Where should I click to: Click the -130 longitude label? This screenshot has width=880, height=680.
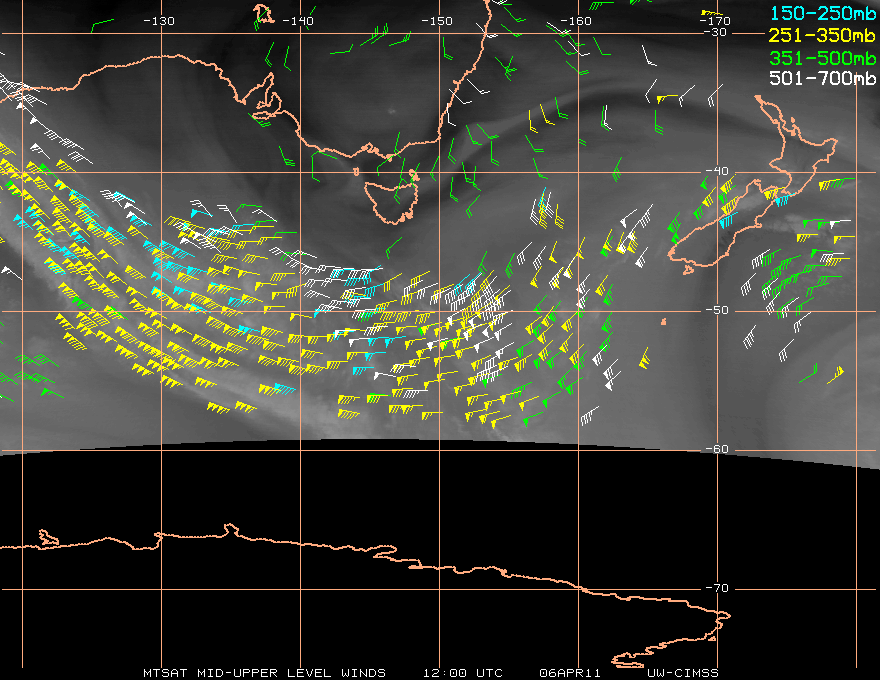(159, 21)
